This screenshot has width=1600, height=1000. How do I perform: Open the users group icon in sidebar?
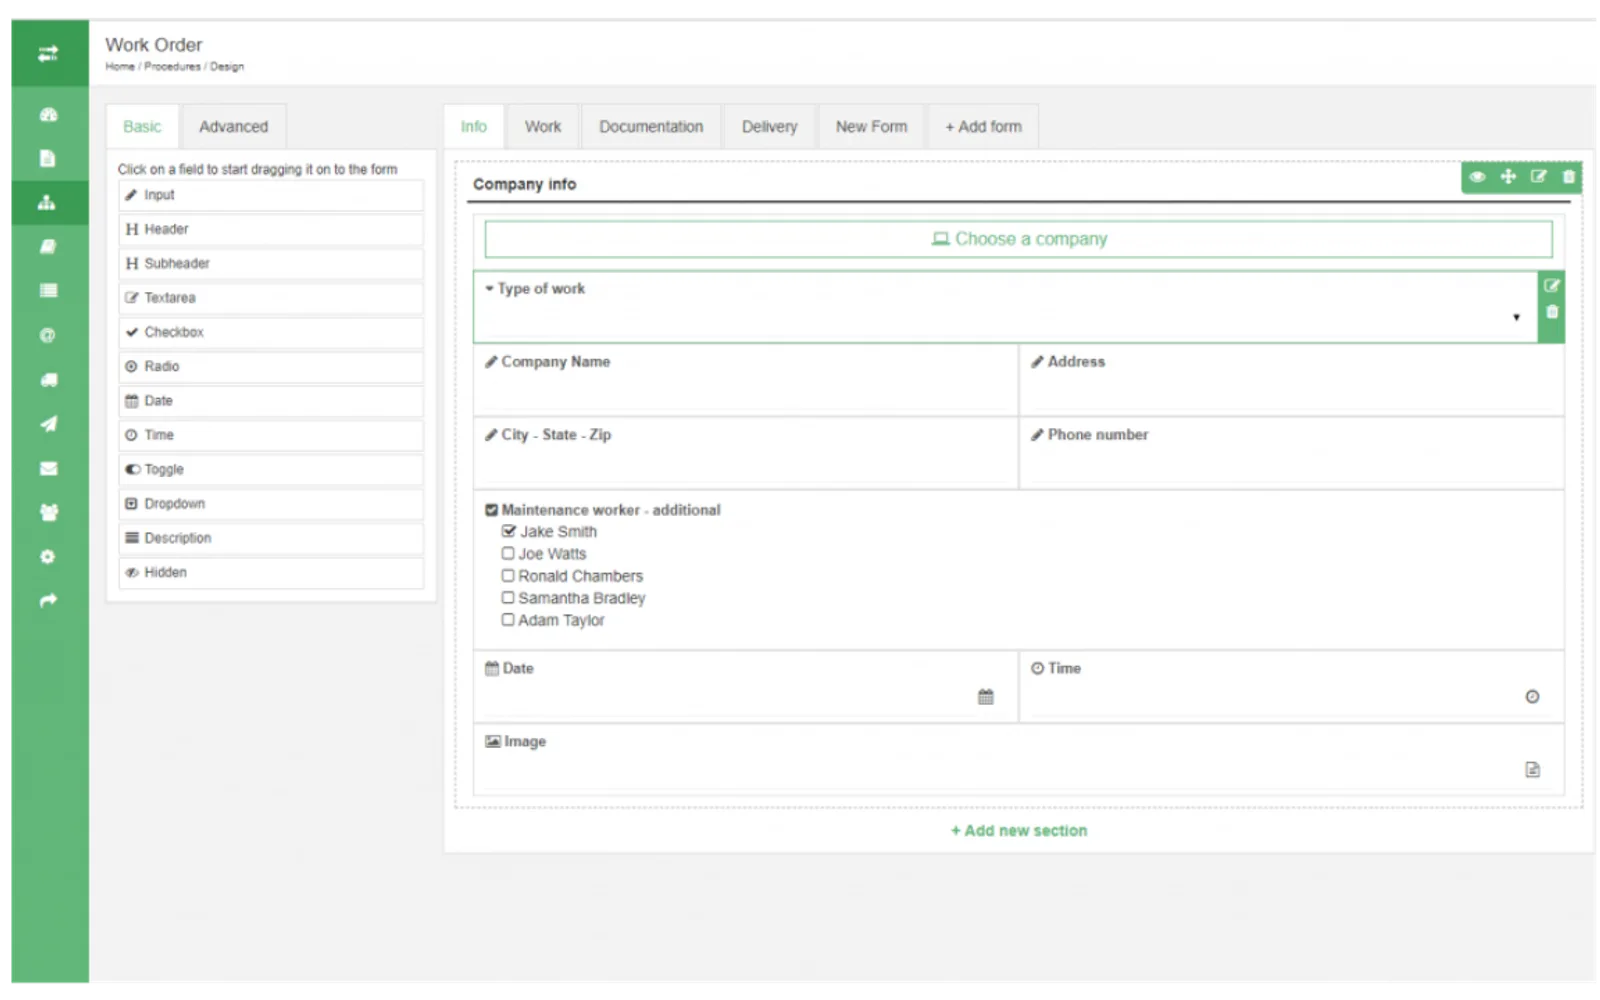pyautogui.click(x=48, y=513)
